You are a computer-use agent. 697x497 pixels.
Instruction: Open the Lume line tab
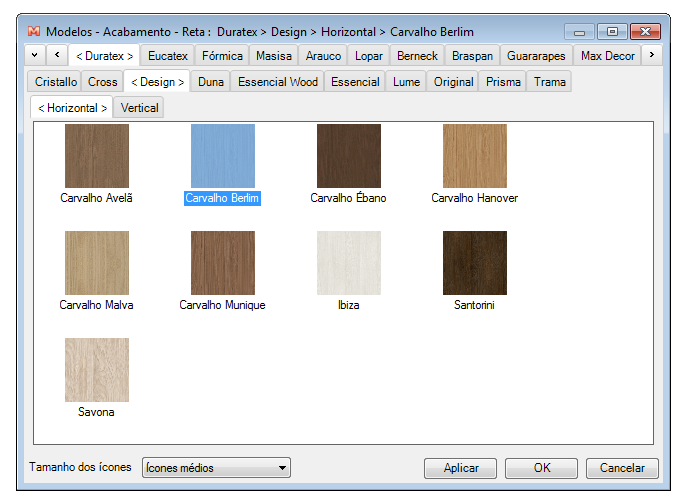pyautogui.click(x=406, y=82)
